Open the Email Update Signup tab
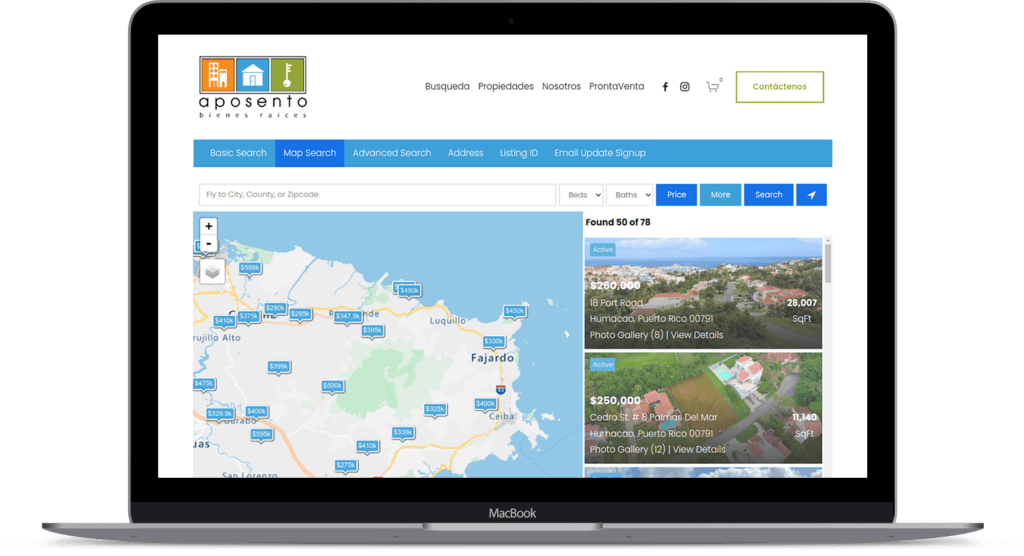Screen dimensions: 1024x556 [x=600, y=153]
